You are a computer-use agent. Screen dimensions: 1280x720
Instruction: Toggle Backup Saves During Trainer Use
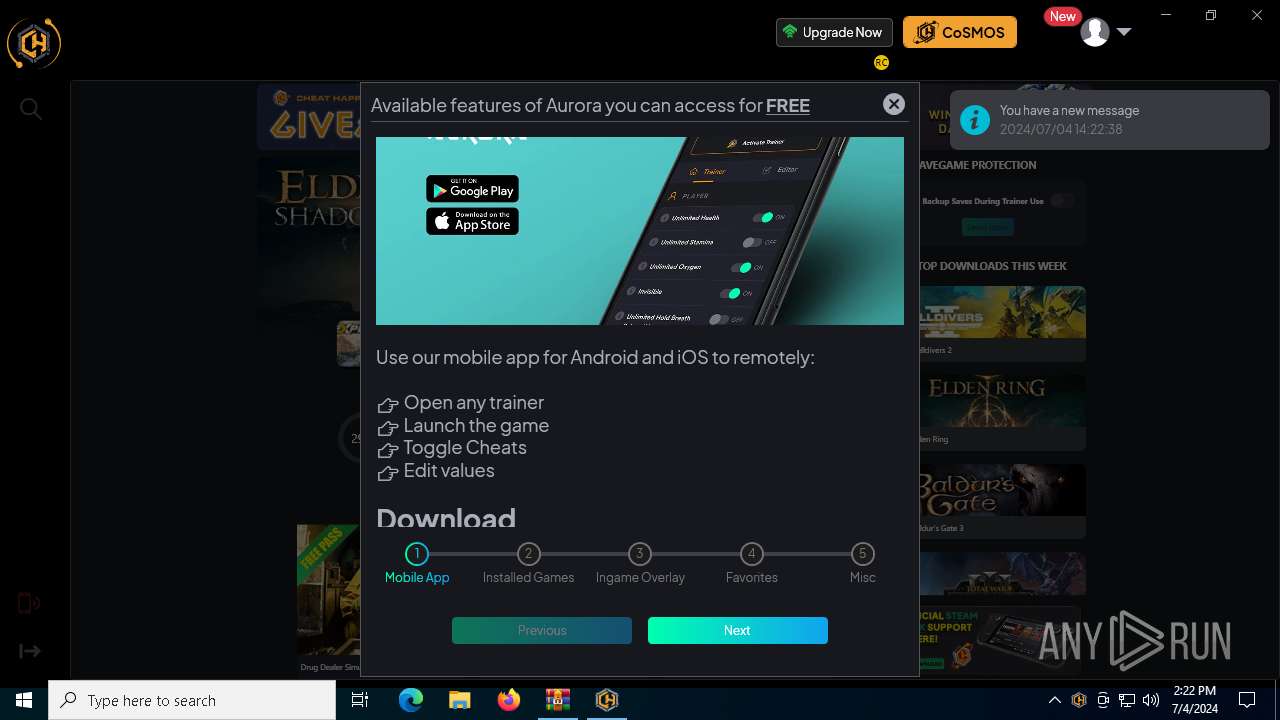1062,201
